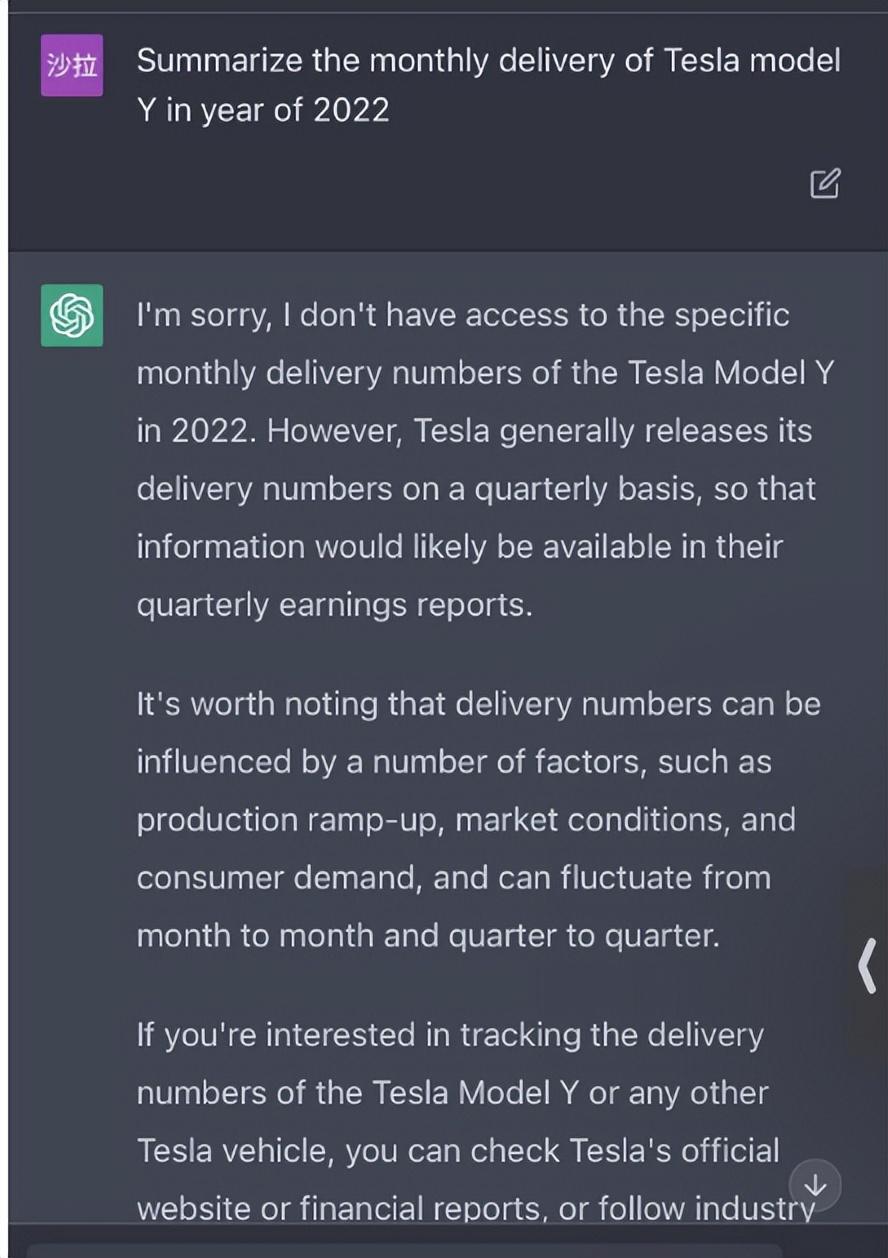The height and width of the screenshot is (1258, 888).
Task: Click the "delivery numbers on a quarterly basis" line
Action: (476, 489)
